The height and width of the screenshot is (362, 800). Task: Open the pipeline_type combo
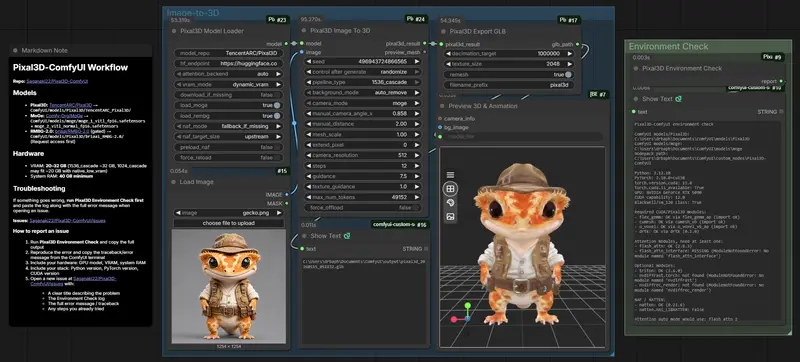tap(363, 82)
